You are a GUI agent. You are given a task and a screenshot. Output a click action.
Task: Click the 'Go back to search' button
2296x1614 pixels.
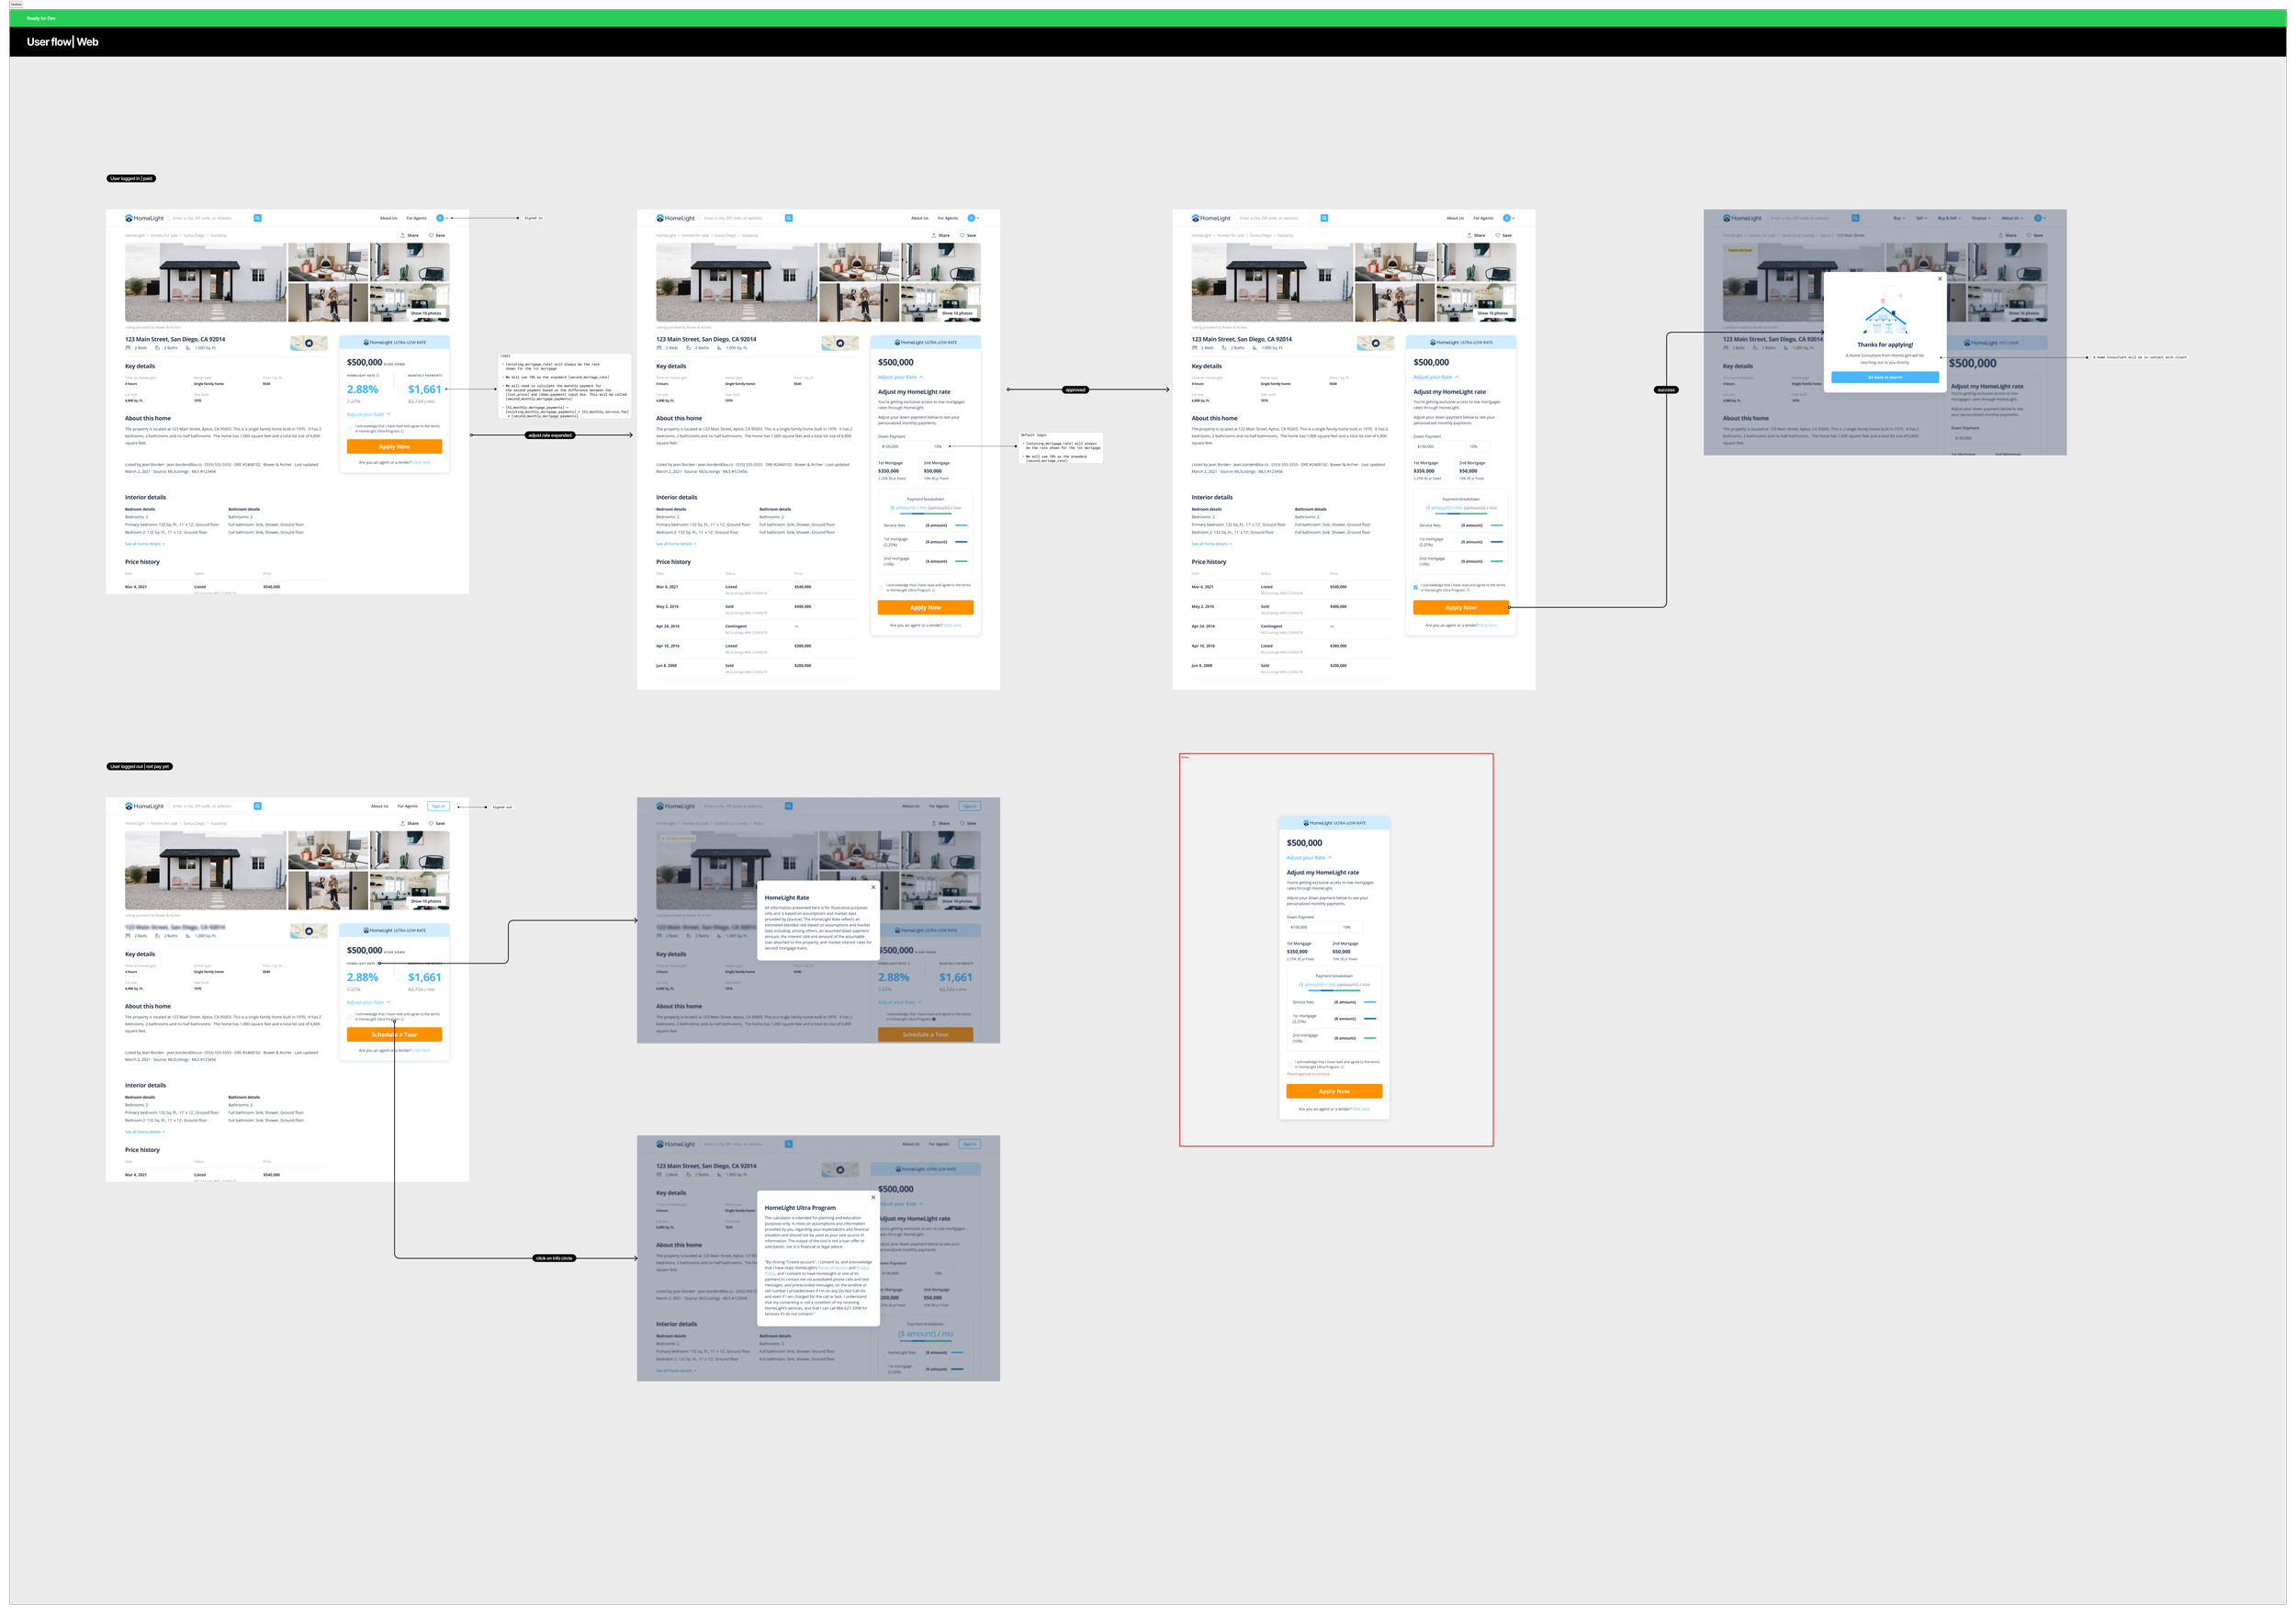tap(1885, 377)
